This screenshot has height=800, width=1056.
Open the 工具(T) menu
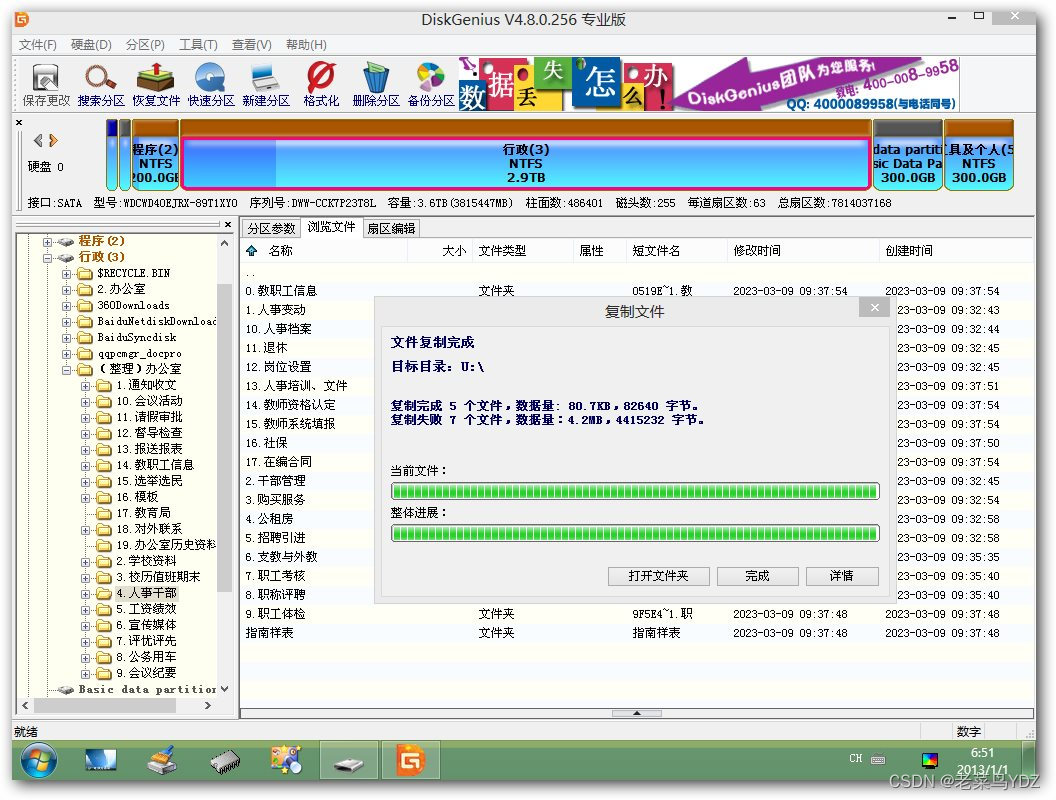198,44
